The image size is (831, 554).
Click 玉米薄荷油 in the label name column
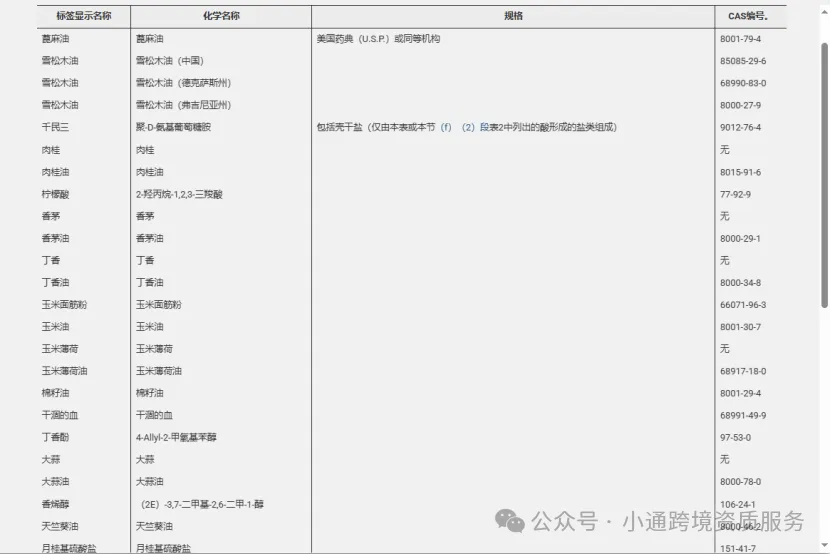64,371
